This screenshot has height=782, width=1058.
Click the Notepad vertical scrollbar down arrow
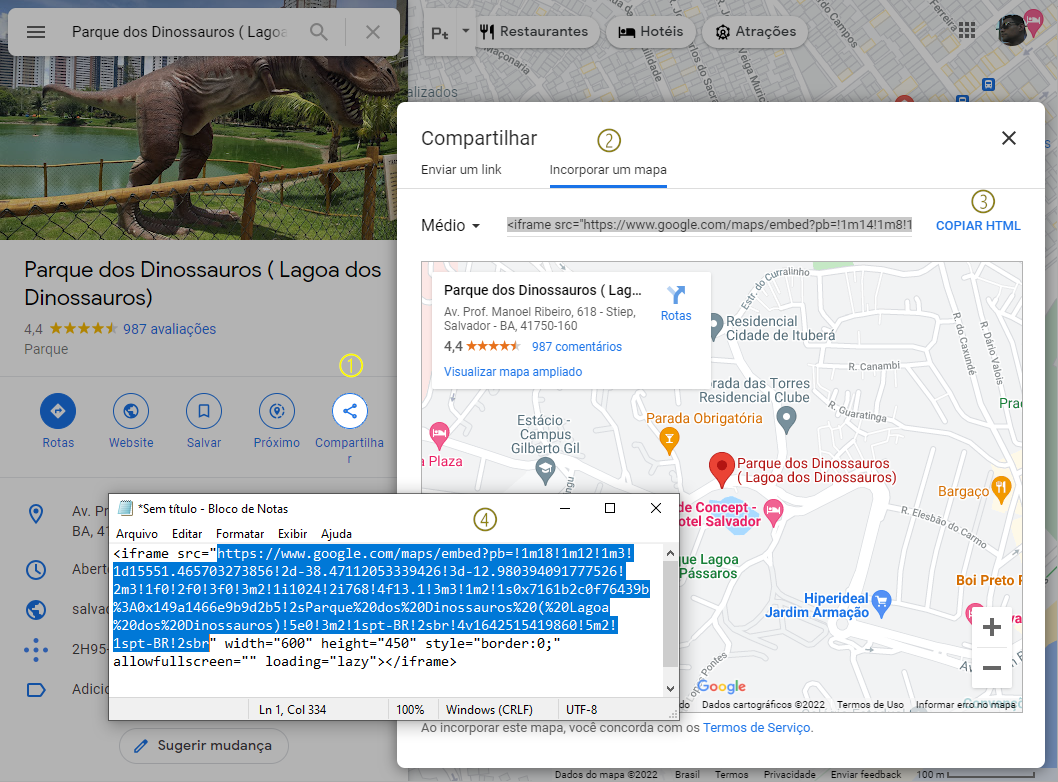point(670,689)
